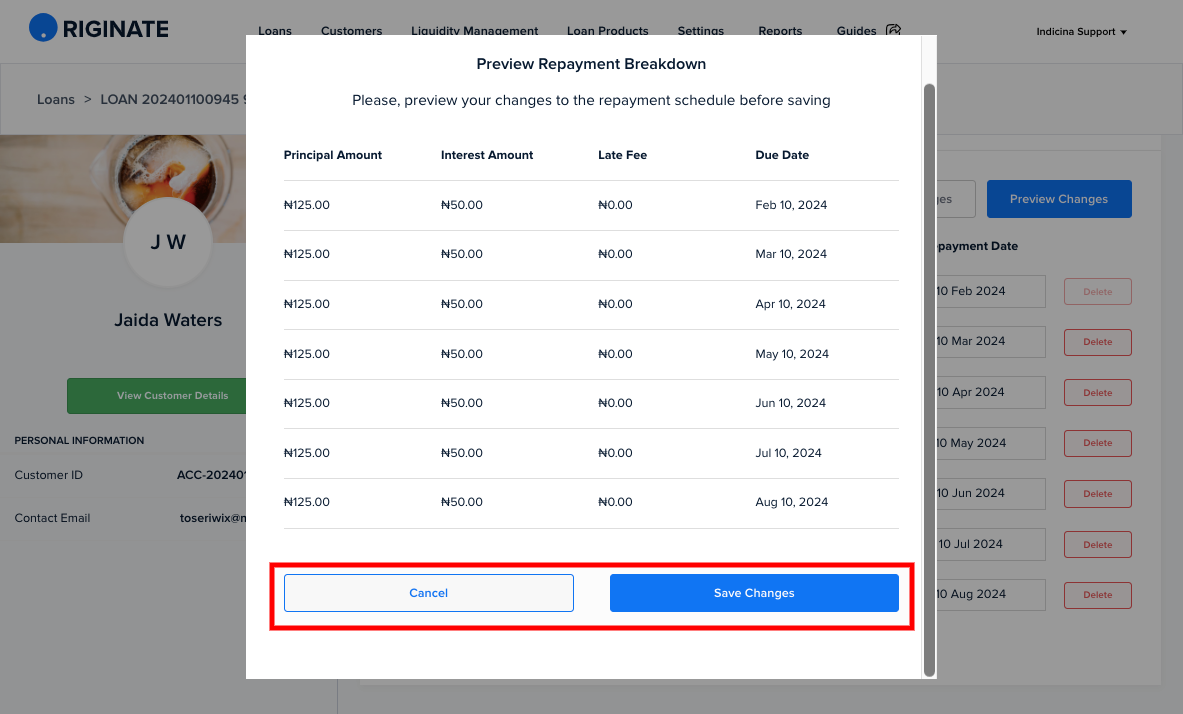This screenshot has height=714, width=1183.
Task: Expand the Indicina Support dropdown
Action: point(1081,32)
